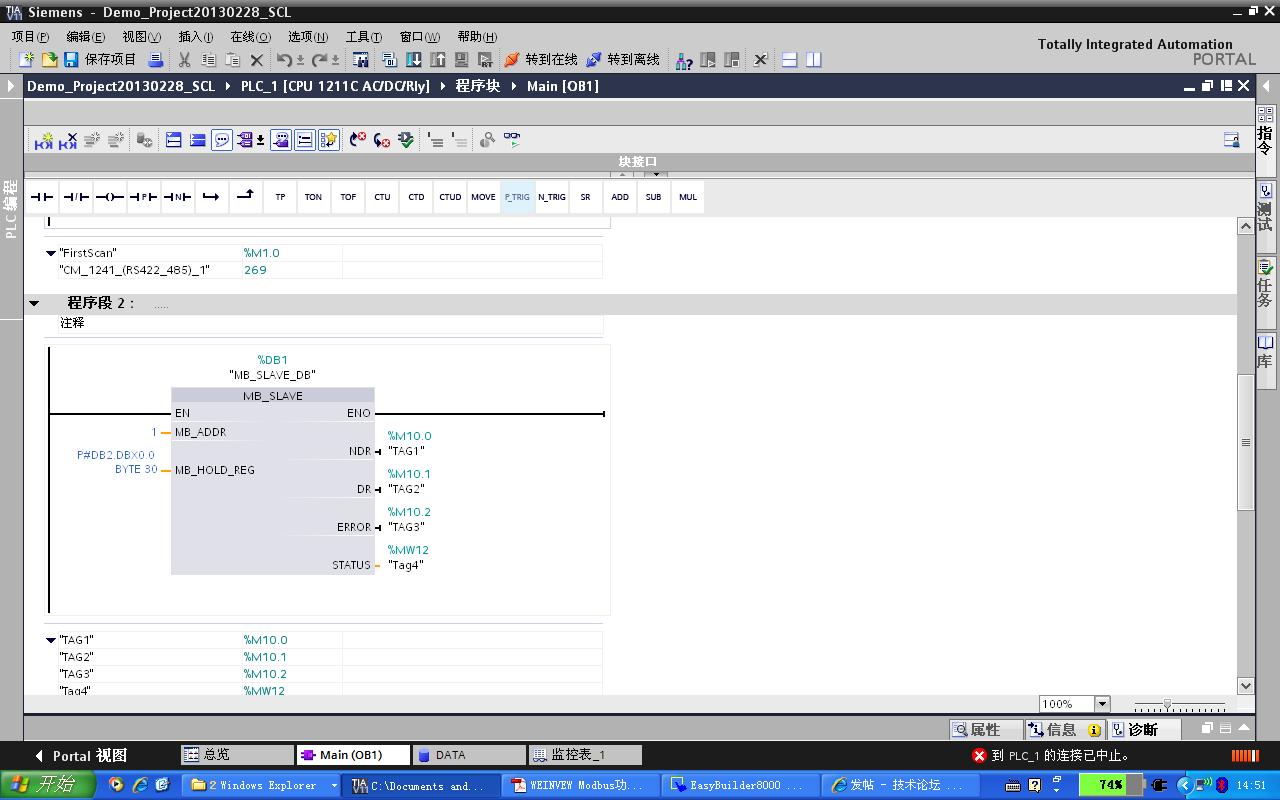Image resolution: width=1280 pixels, height=800 pixels.
Task: Click the zoom slider handle
Action: click(1167, 704)
